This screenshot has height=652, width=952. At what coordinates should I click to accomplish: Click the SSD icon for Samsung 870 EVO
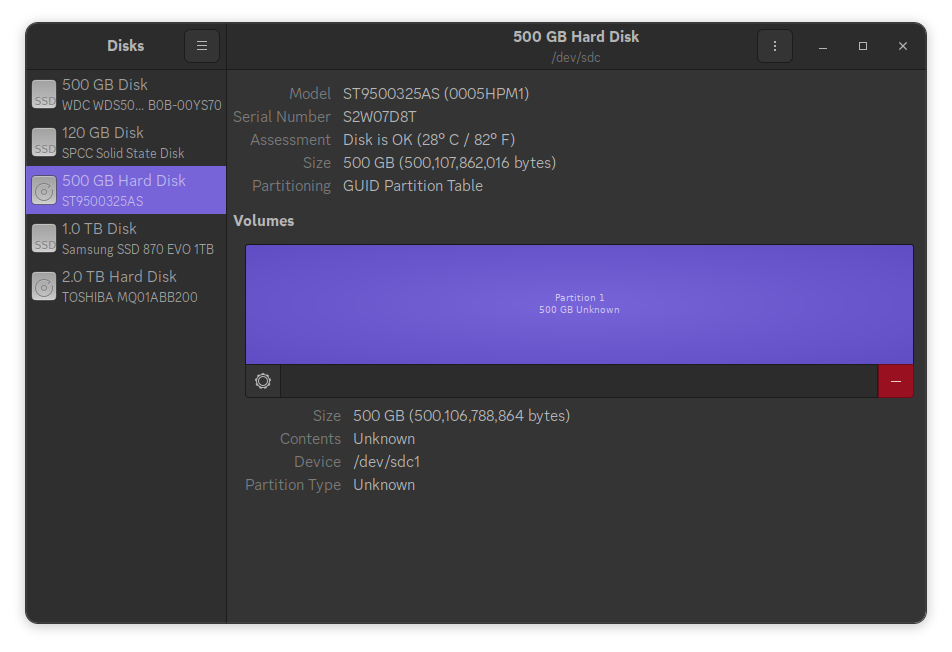click(44, 238)
